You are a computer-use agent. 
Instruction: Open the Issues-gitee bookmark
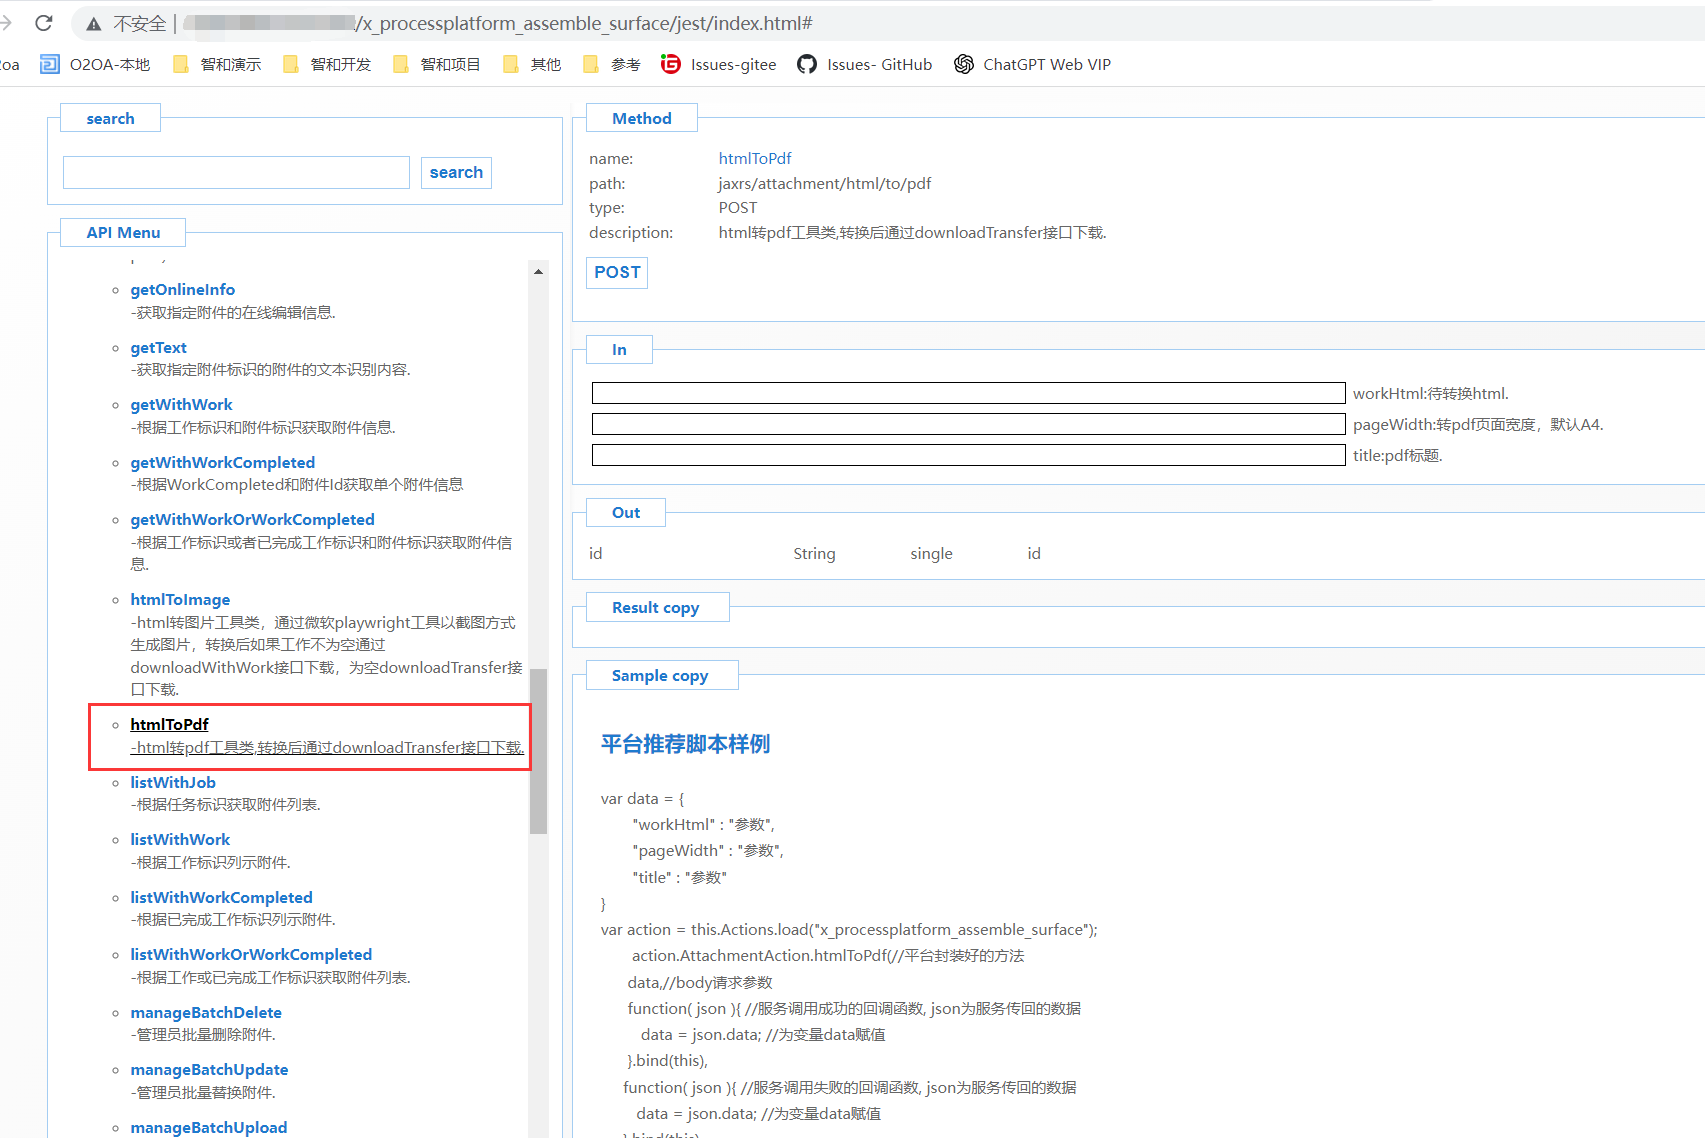click(718, 65)
